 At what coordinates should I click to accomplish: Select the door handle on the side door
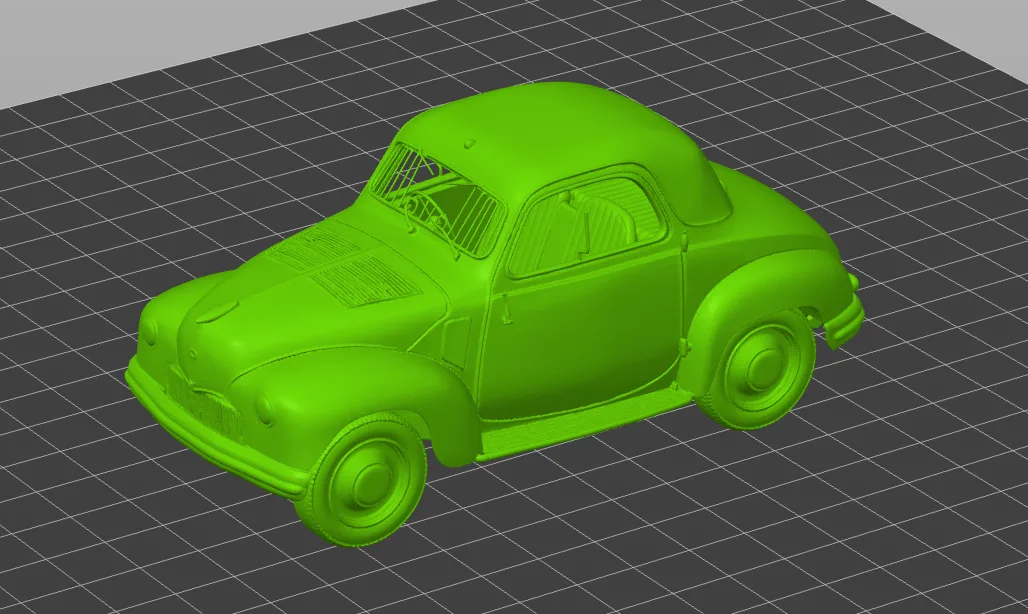(505, 309)
